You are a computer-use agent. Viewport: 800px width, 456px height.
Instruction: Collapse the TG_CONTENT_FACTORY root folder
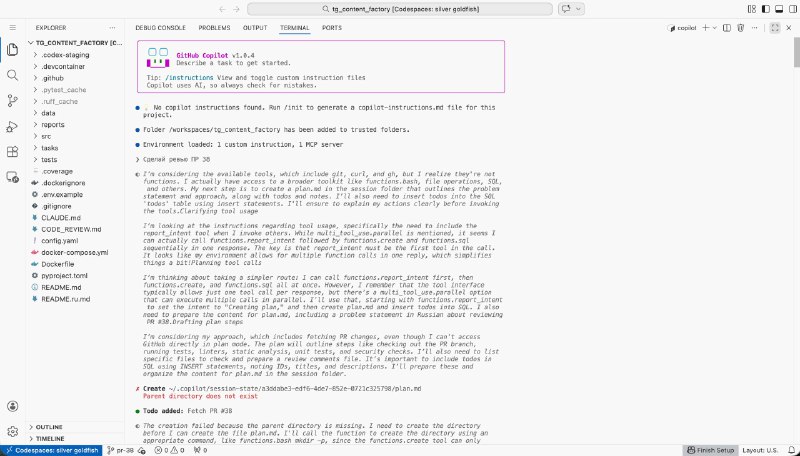(x=76, y=43)
